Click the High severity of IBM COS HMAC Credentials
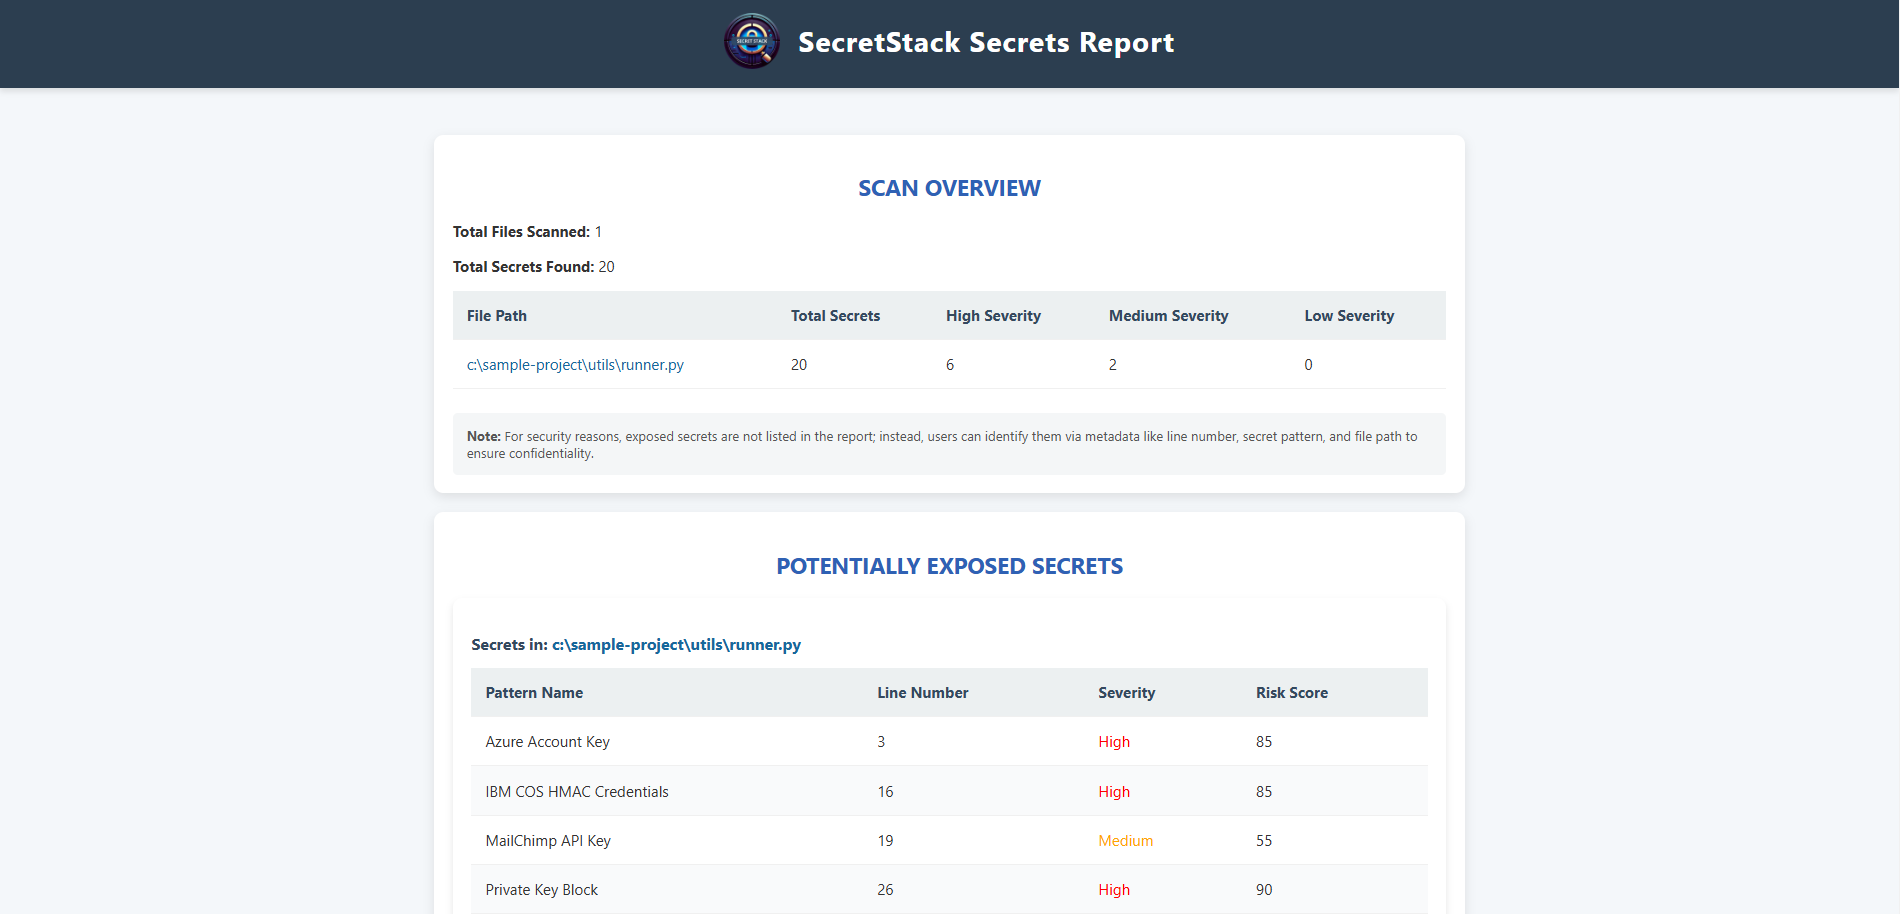The height and width of the screenshot is (914, 1900). click(1114, 792)
